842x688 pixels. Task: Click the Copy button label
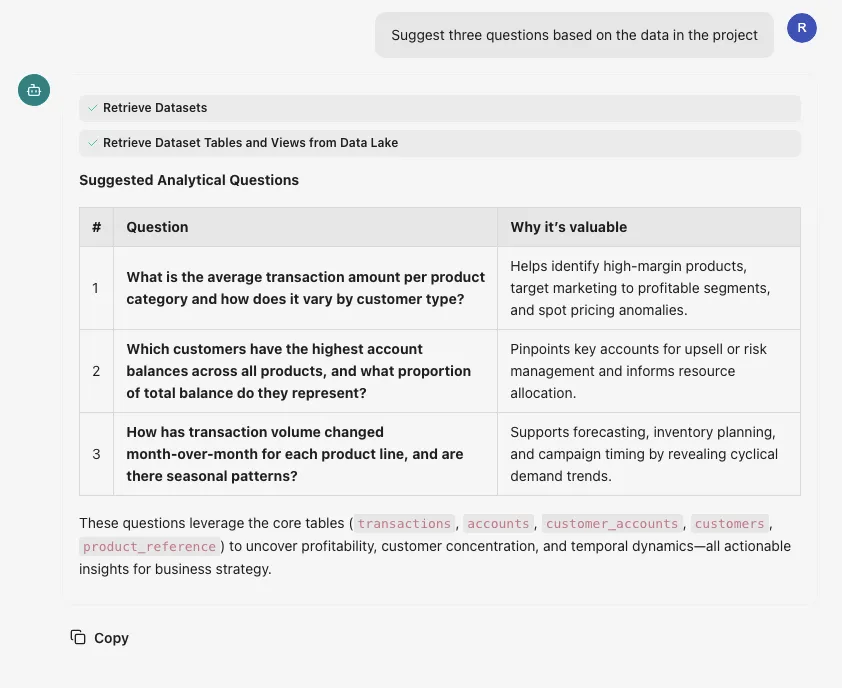[111, 638]
